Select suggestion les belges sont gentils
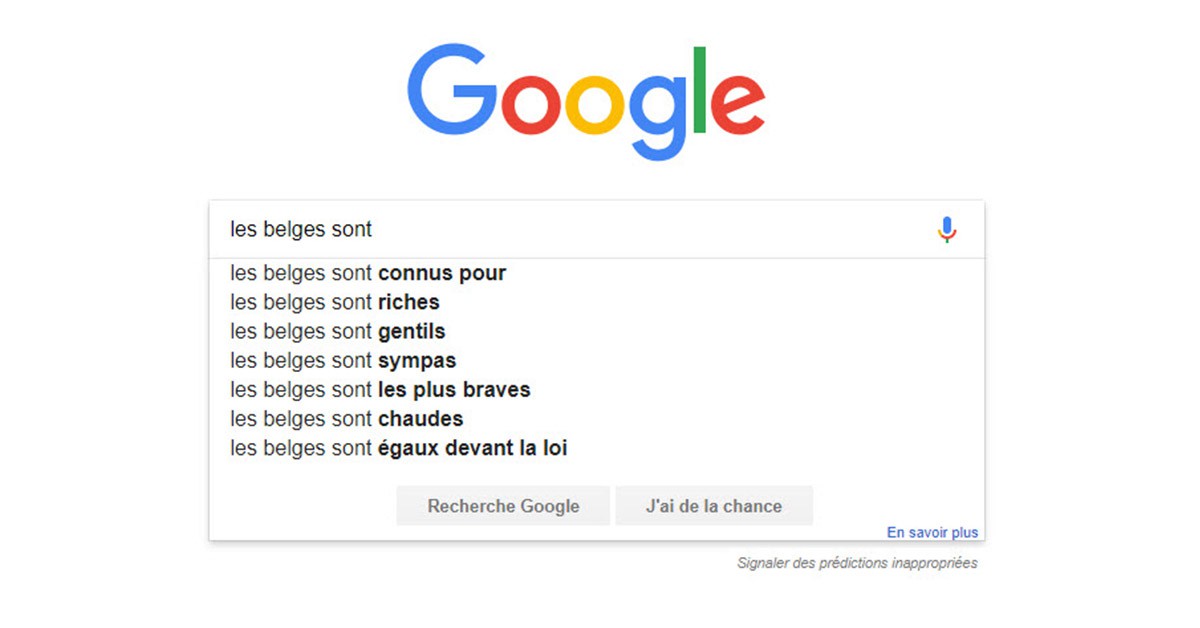This screenshot has height=628, width=1200. click(x=338, y=331)
